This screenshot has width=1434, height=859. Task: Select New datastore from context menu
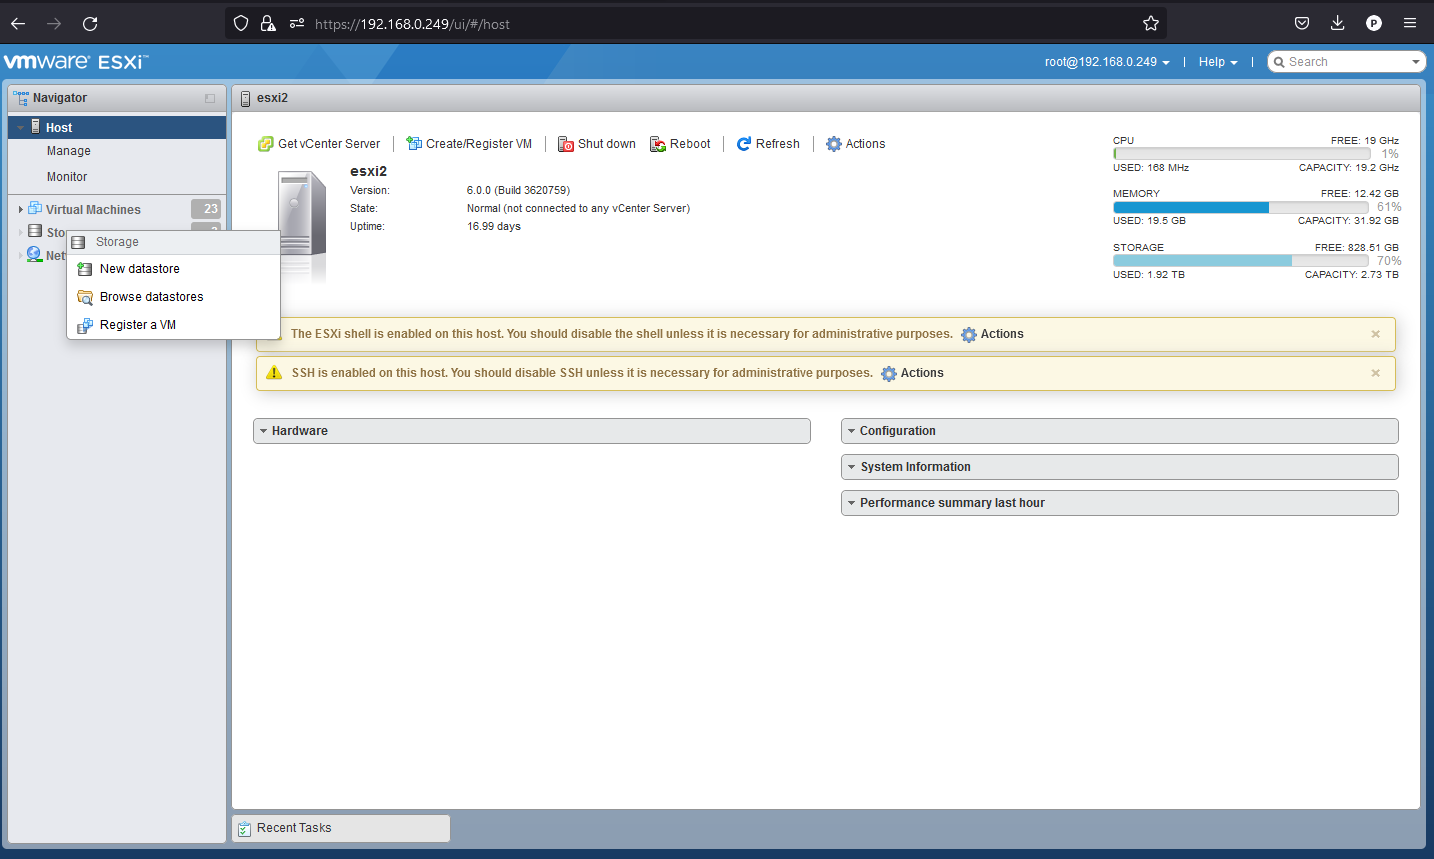point(140,269)
